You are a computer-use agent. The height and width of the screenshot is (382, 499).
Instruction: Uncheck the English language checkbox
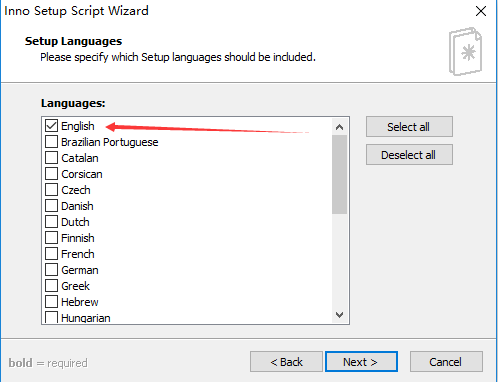pos(51,126)
